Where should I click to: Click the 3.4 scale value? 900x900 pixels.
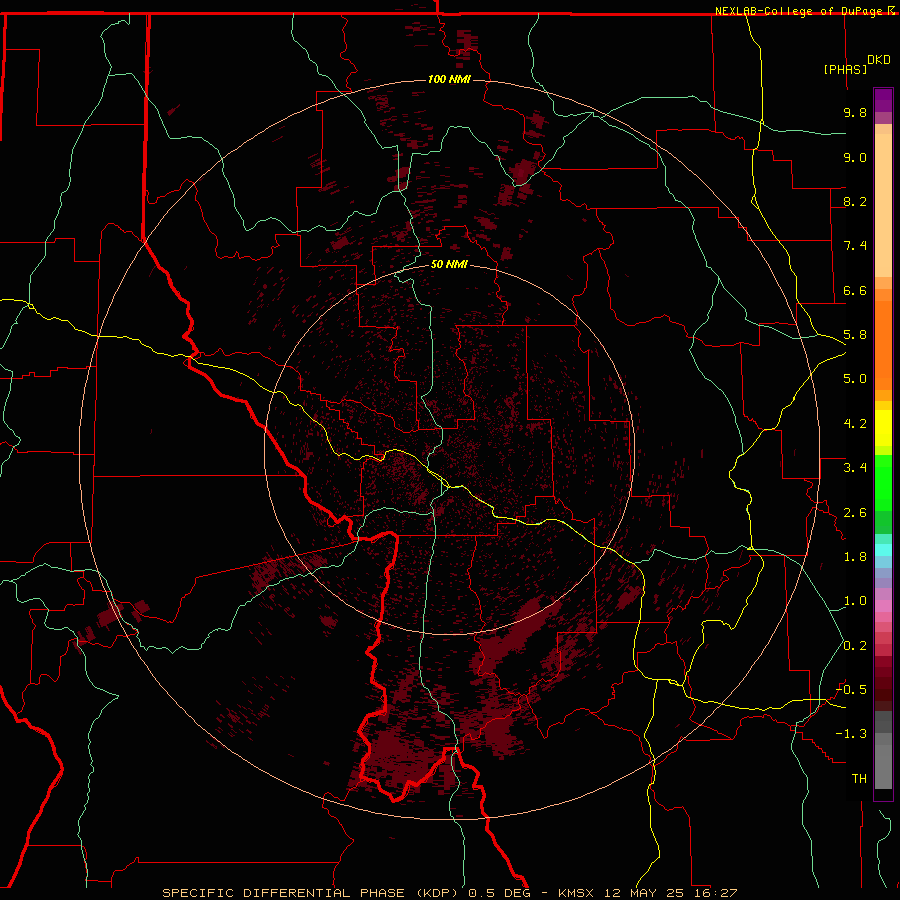click(855, 468)
